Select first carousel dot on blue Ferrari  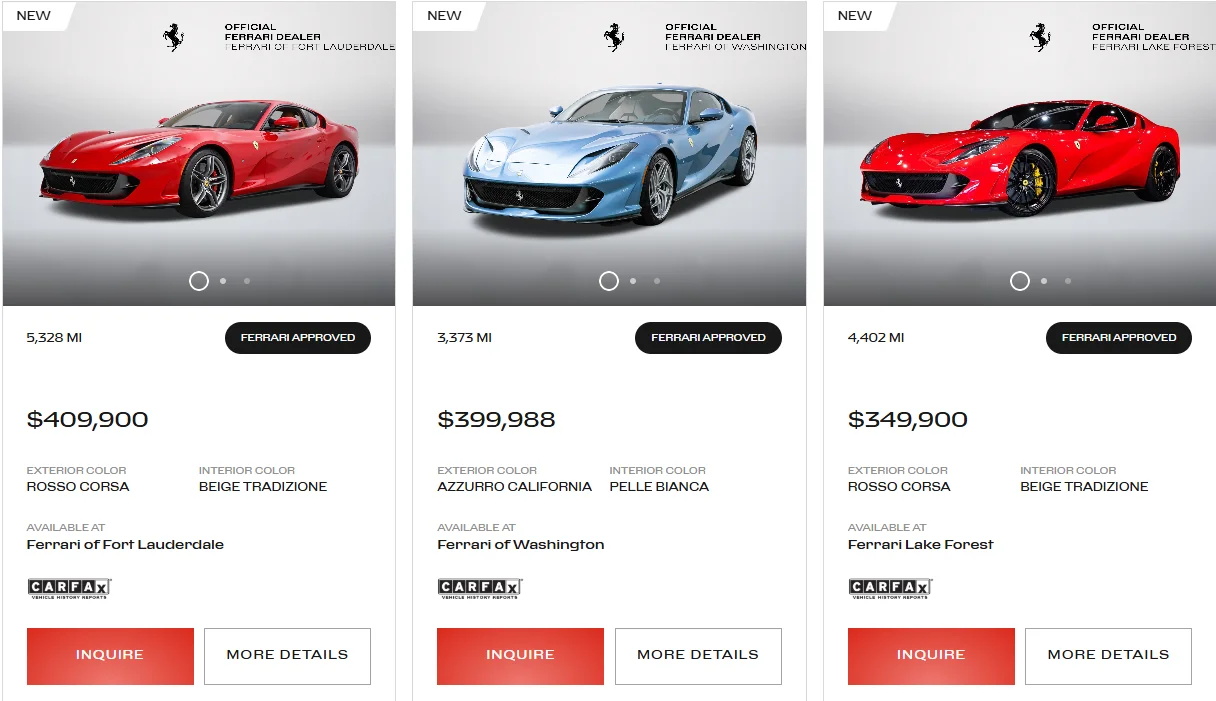(x=609, y=281)
